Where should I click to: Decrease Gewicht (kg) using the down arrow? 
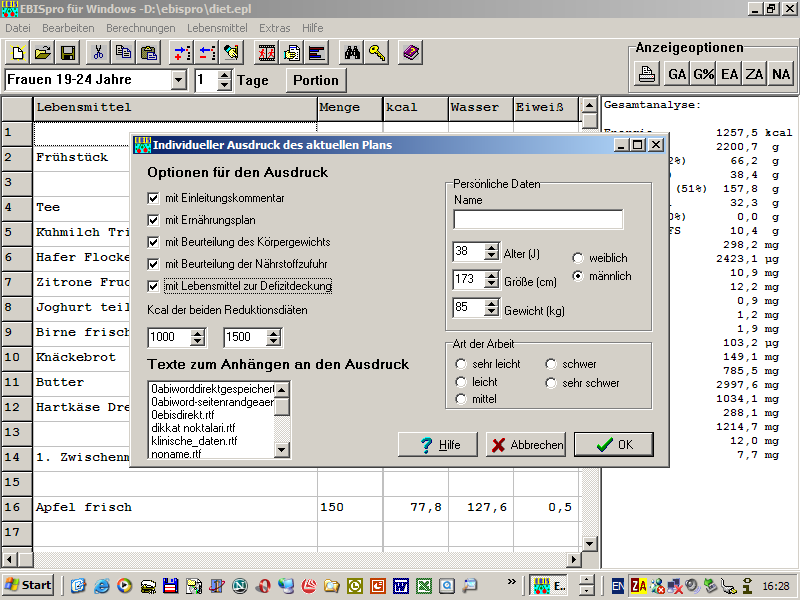click(491, 312)
